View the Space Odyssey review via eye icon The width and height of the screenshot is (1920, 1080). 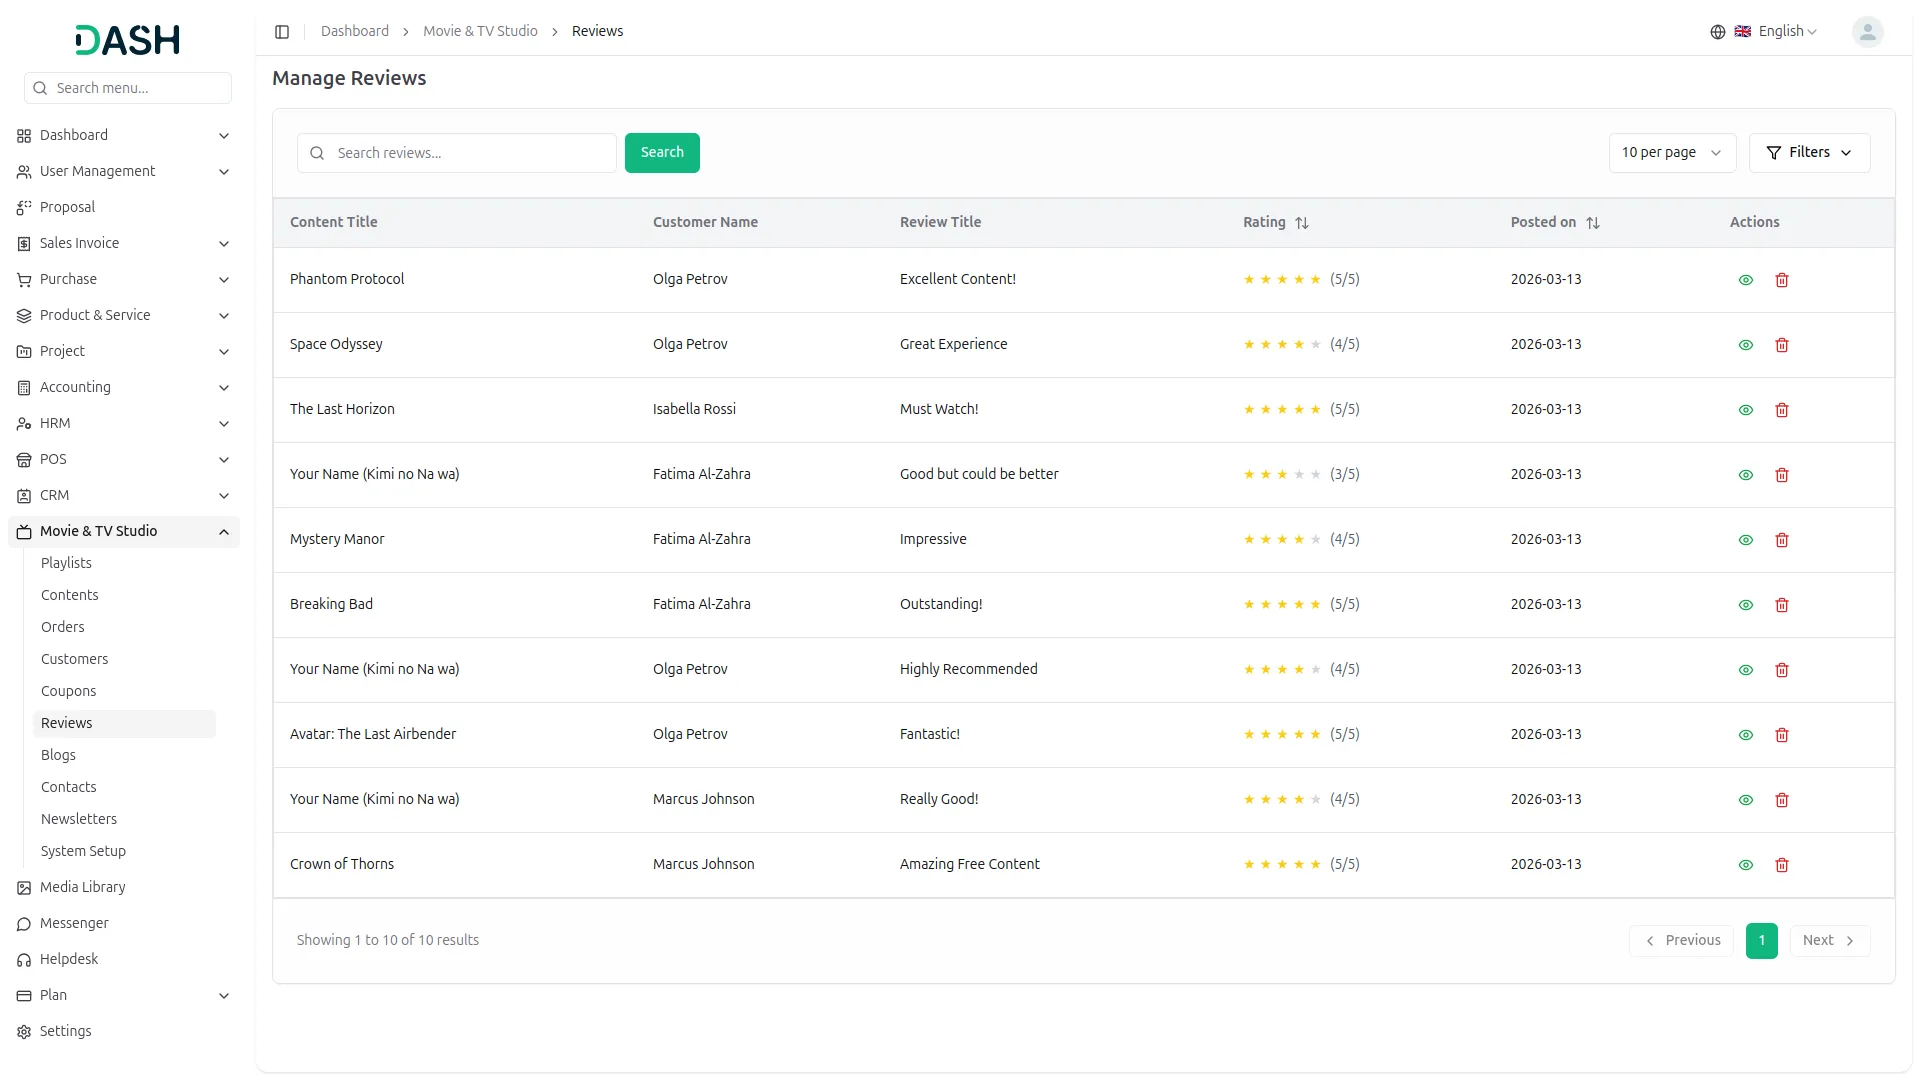coord(1745,345)
